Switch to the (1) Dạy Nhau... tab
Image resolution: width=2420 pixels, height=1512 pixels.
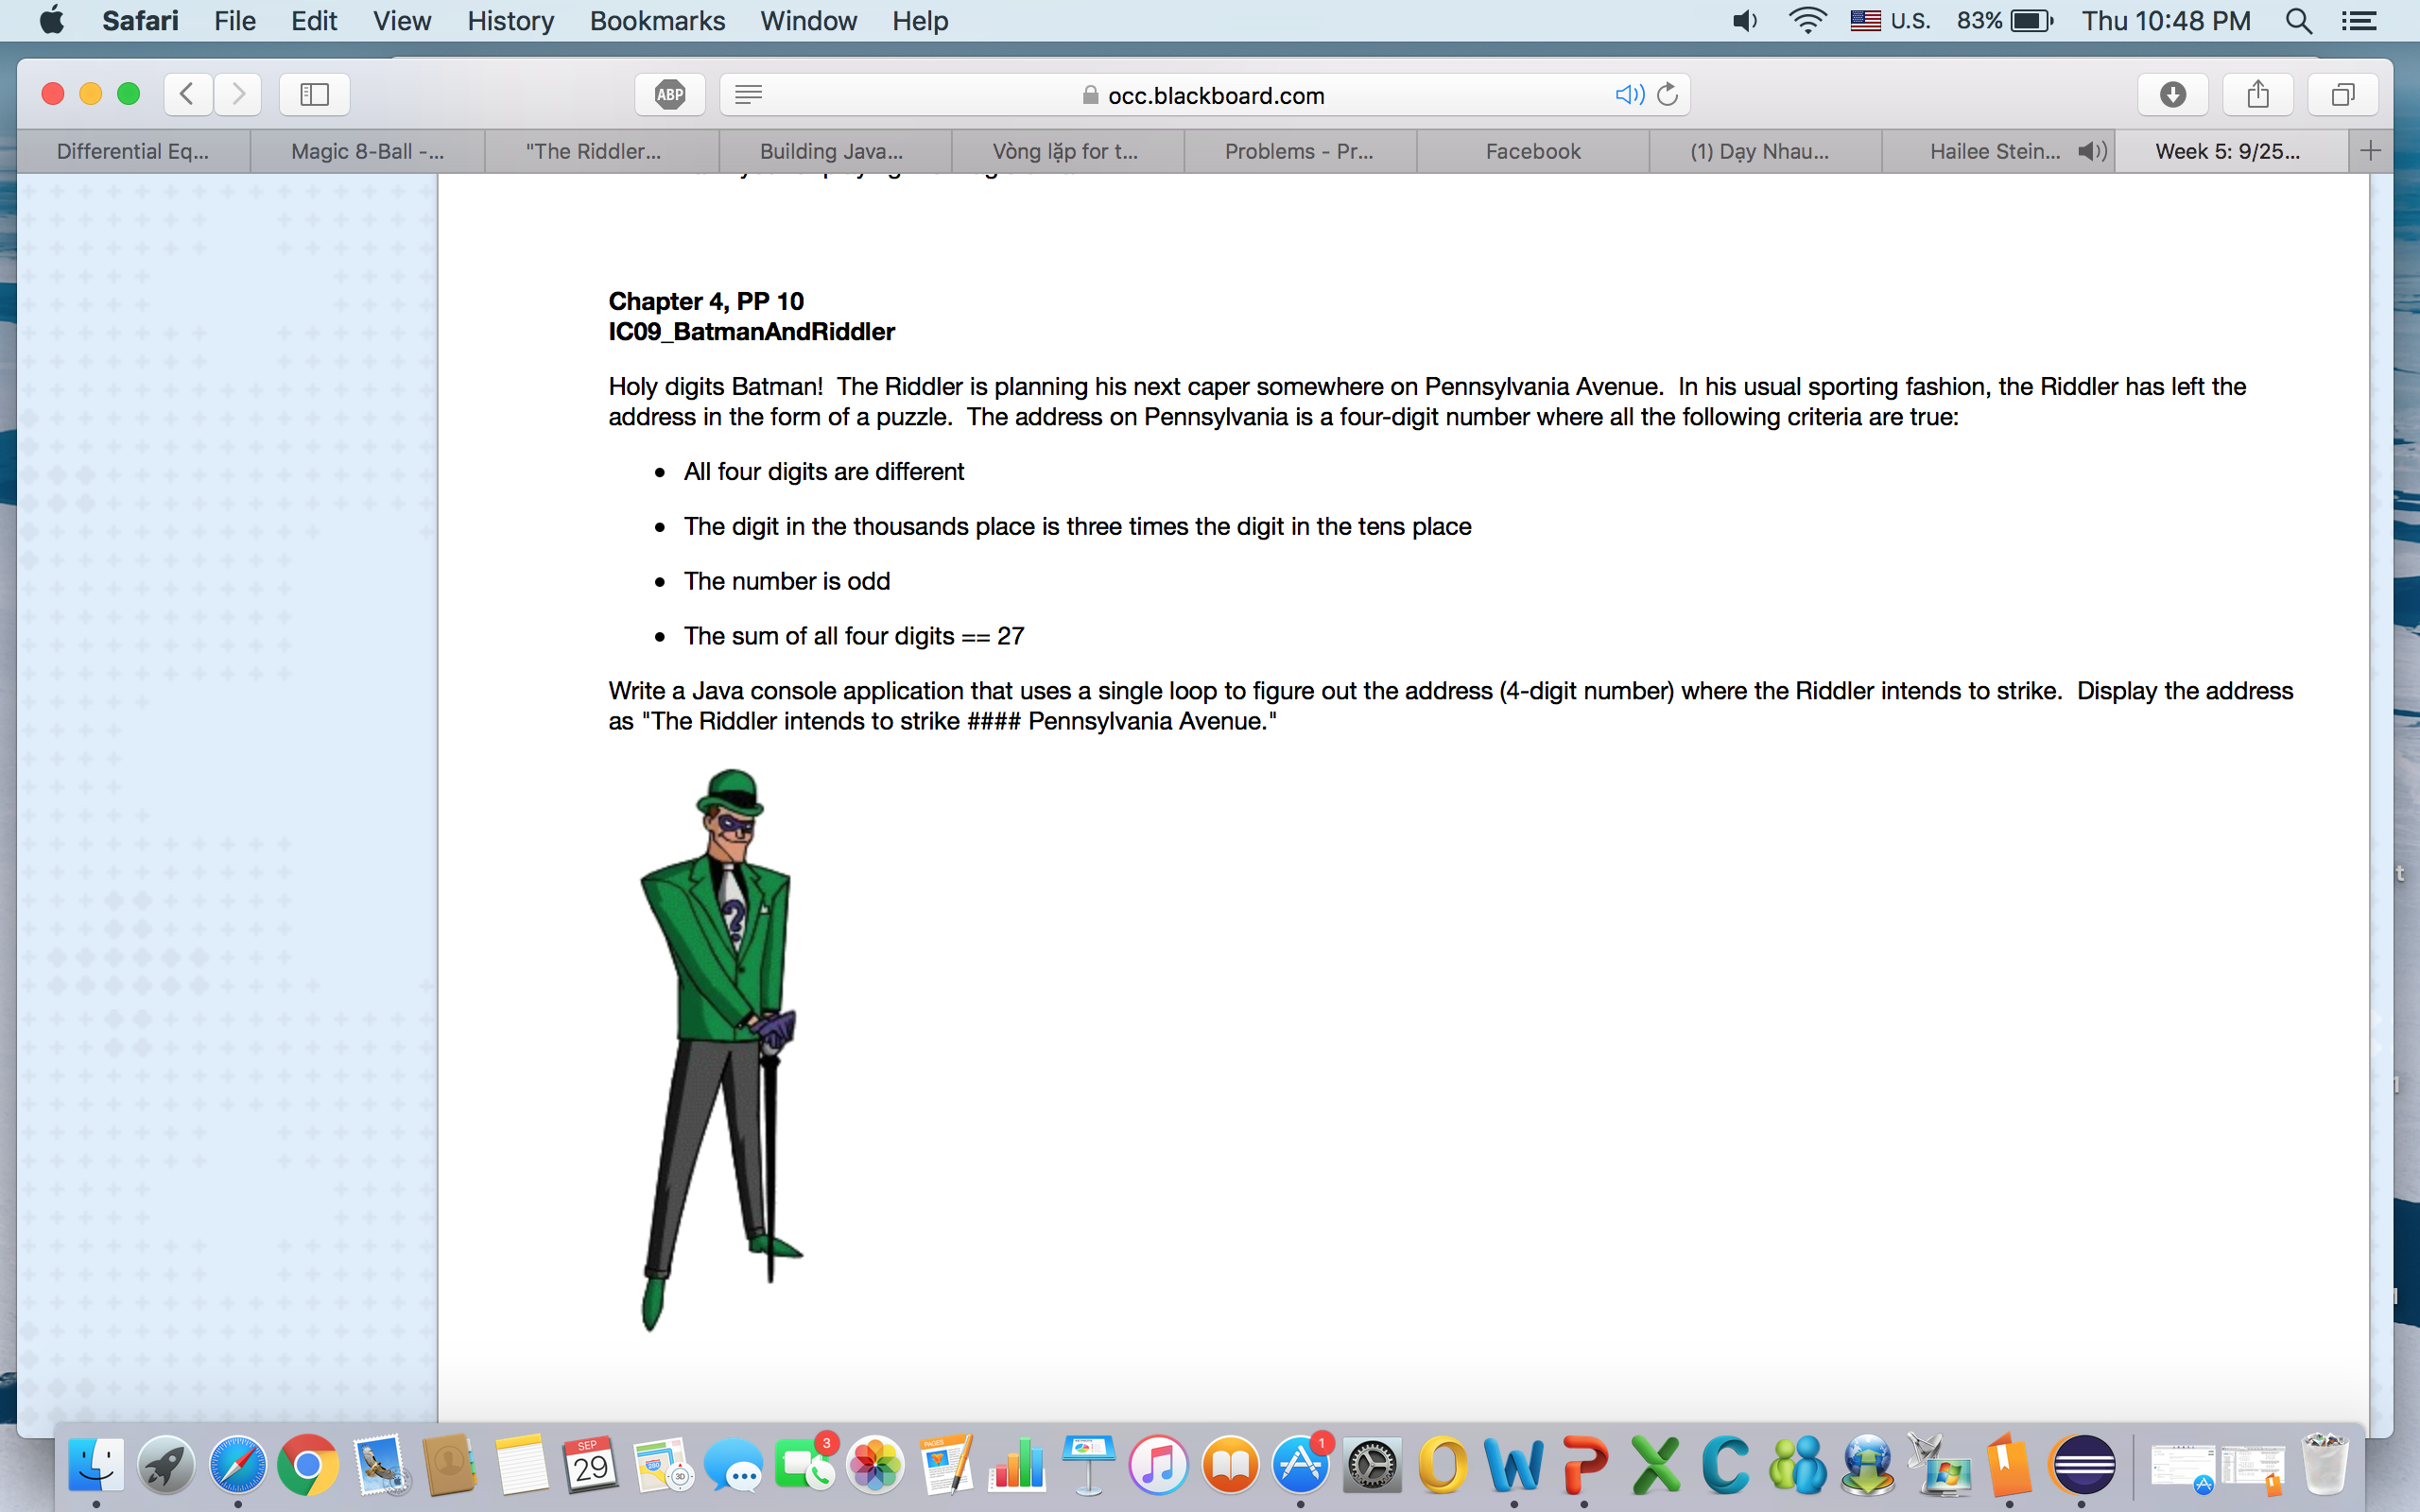(1765, 151)
